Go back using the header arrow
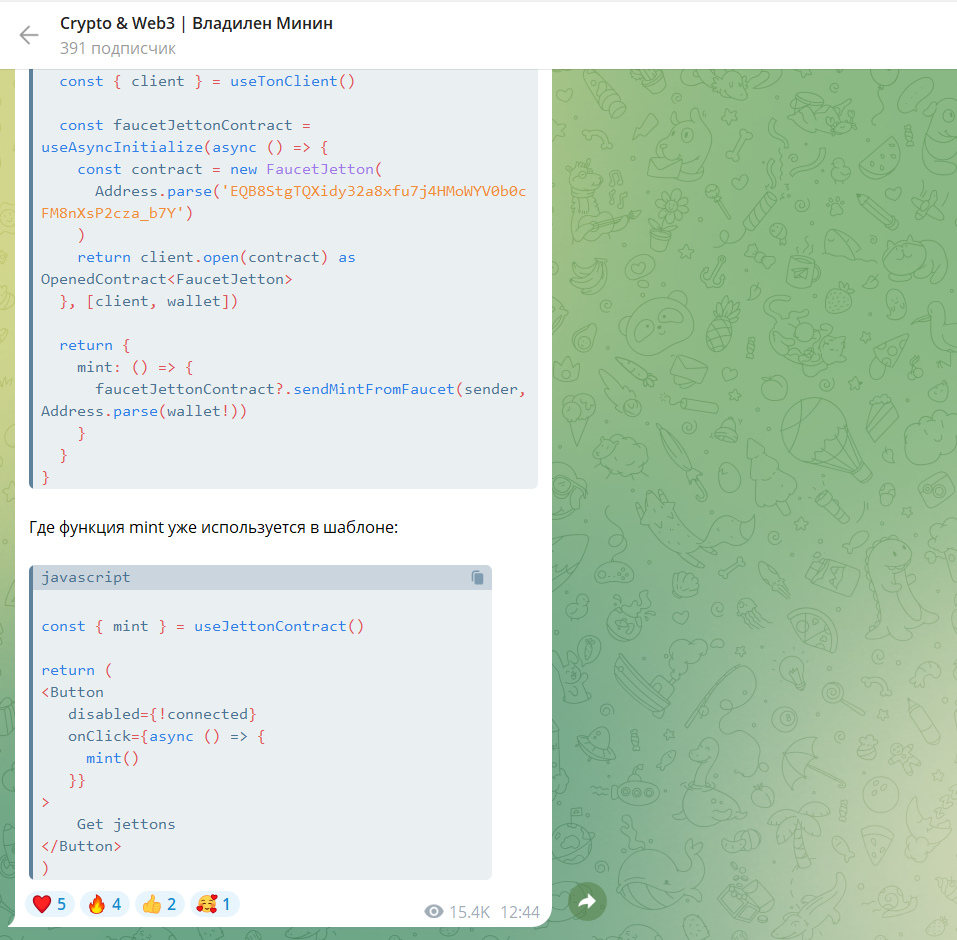 coord(29,35)
